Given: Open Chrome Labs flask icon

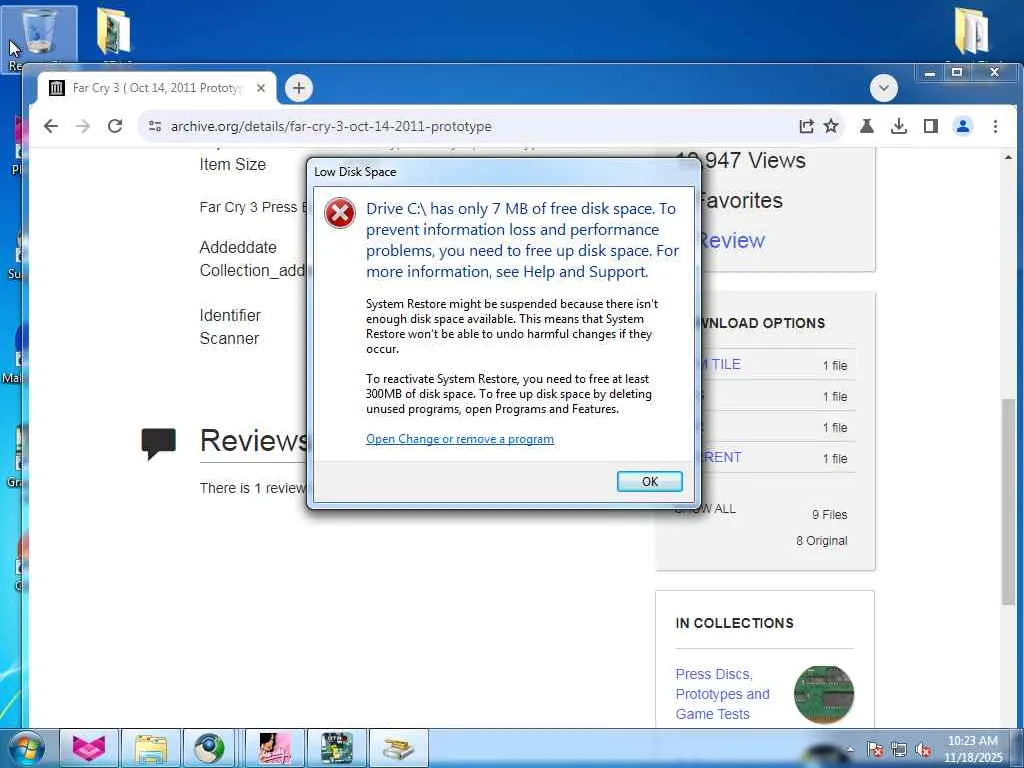Looking at the screenshot, I should 867,126.
